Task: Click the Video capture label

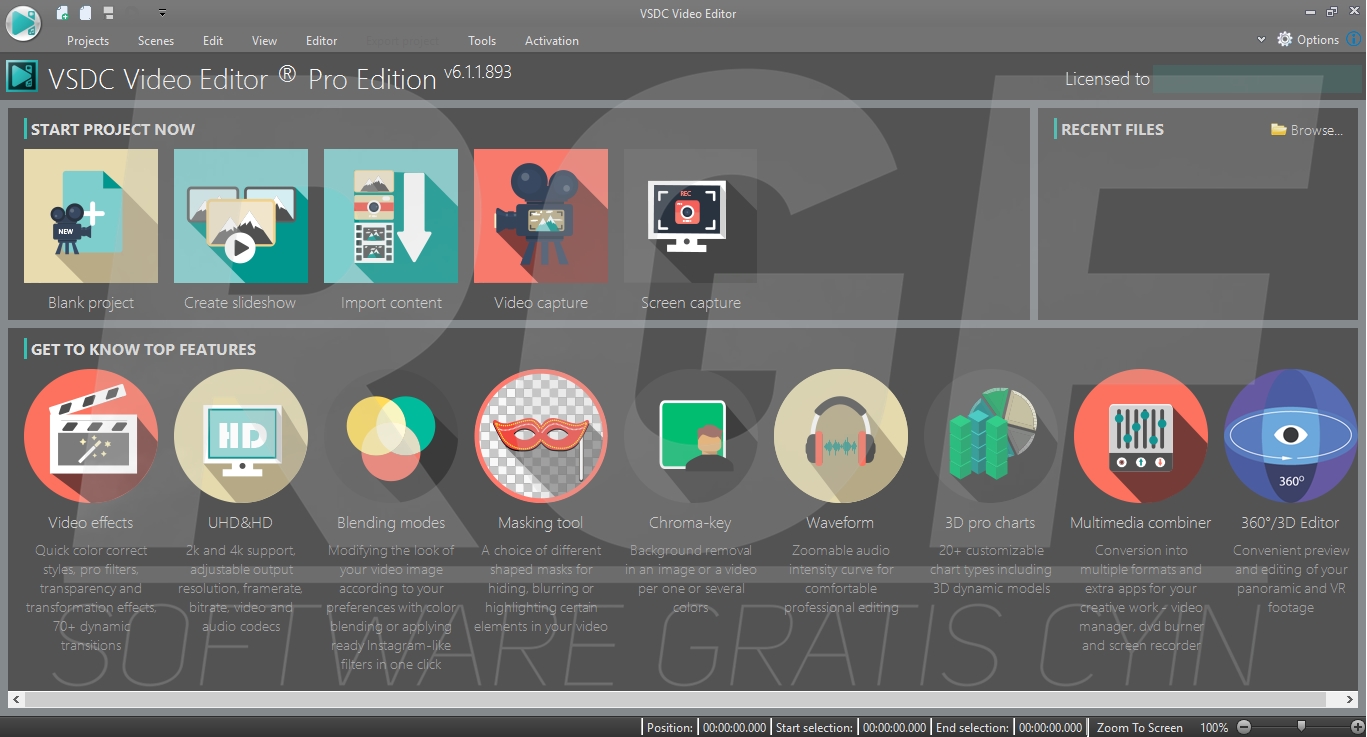Action: (x=541, y=303)
